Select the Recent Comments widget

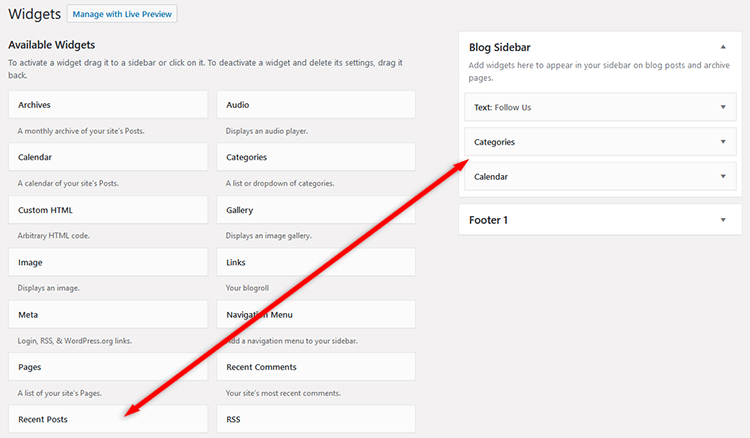316,367
